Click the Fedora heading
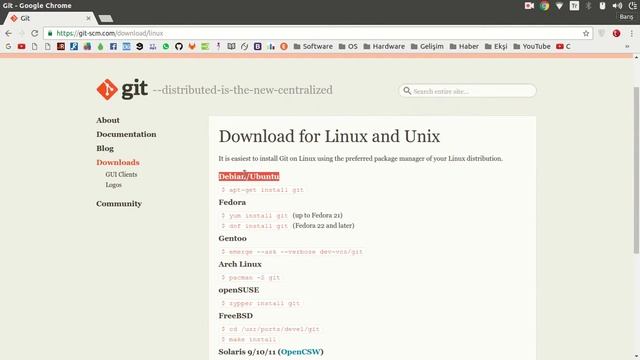Screen dimensions: 640x360 (232, 202)
